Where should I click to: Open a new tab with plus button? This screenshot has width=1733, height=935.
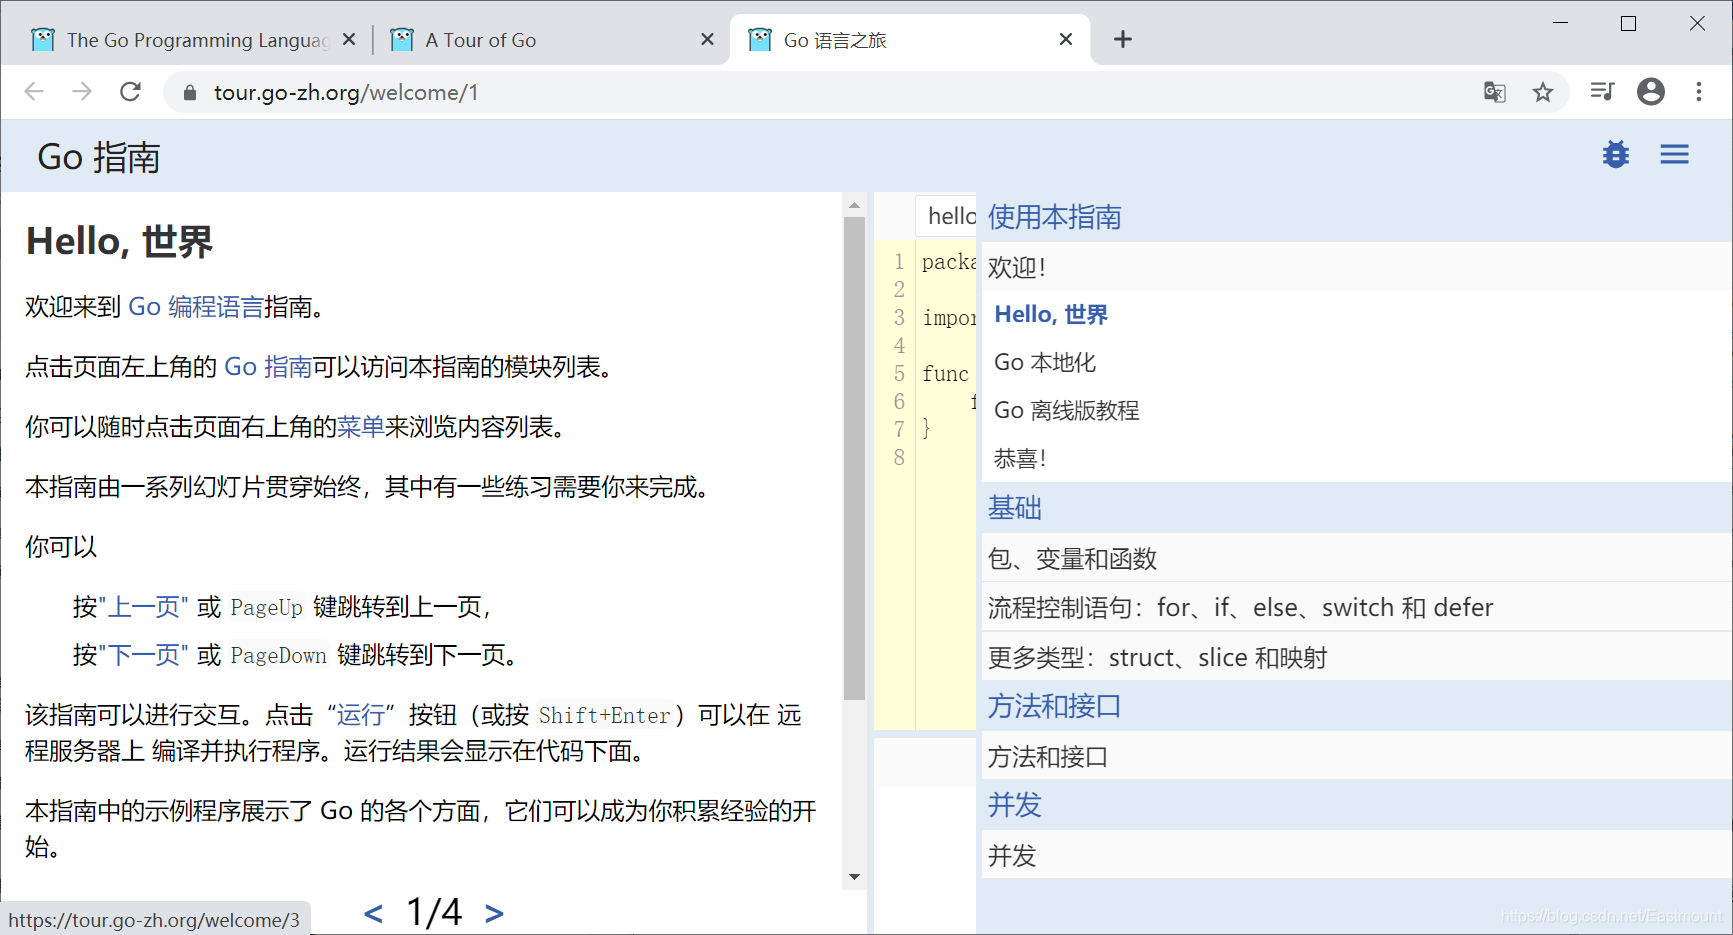[x=1123, y=39]
